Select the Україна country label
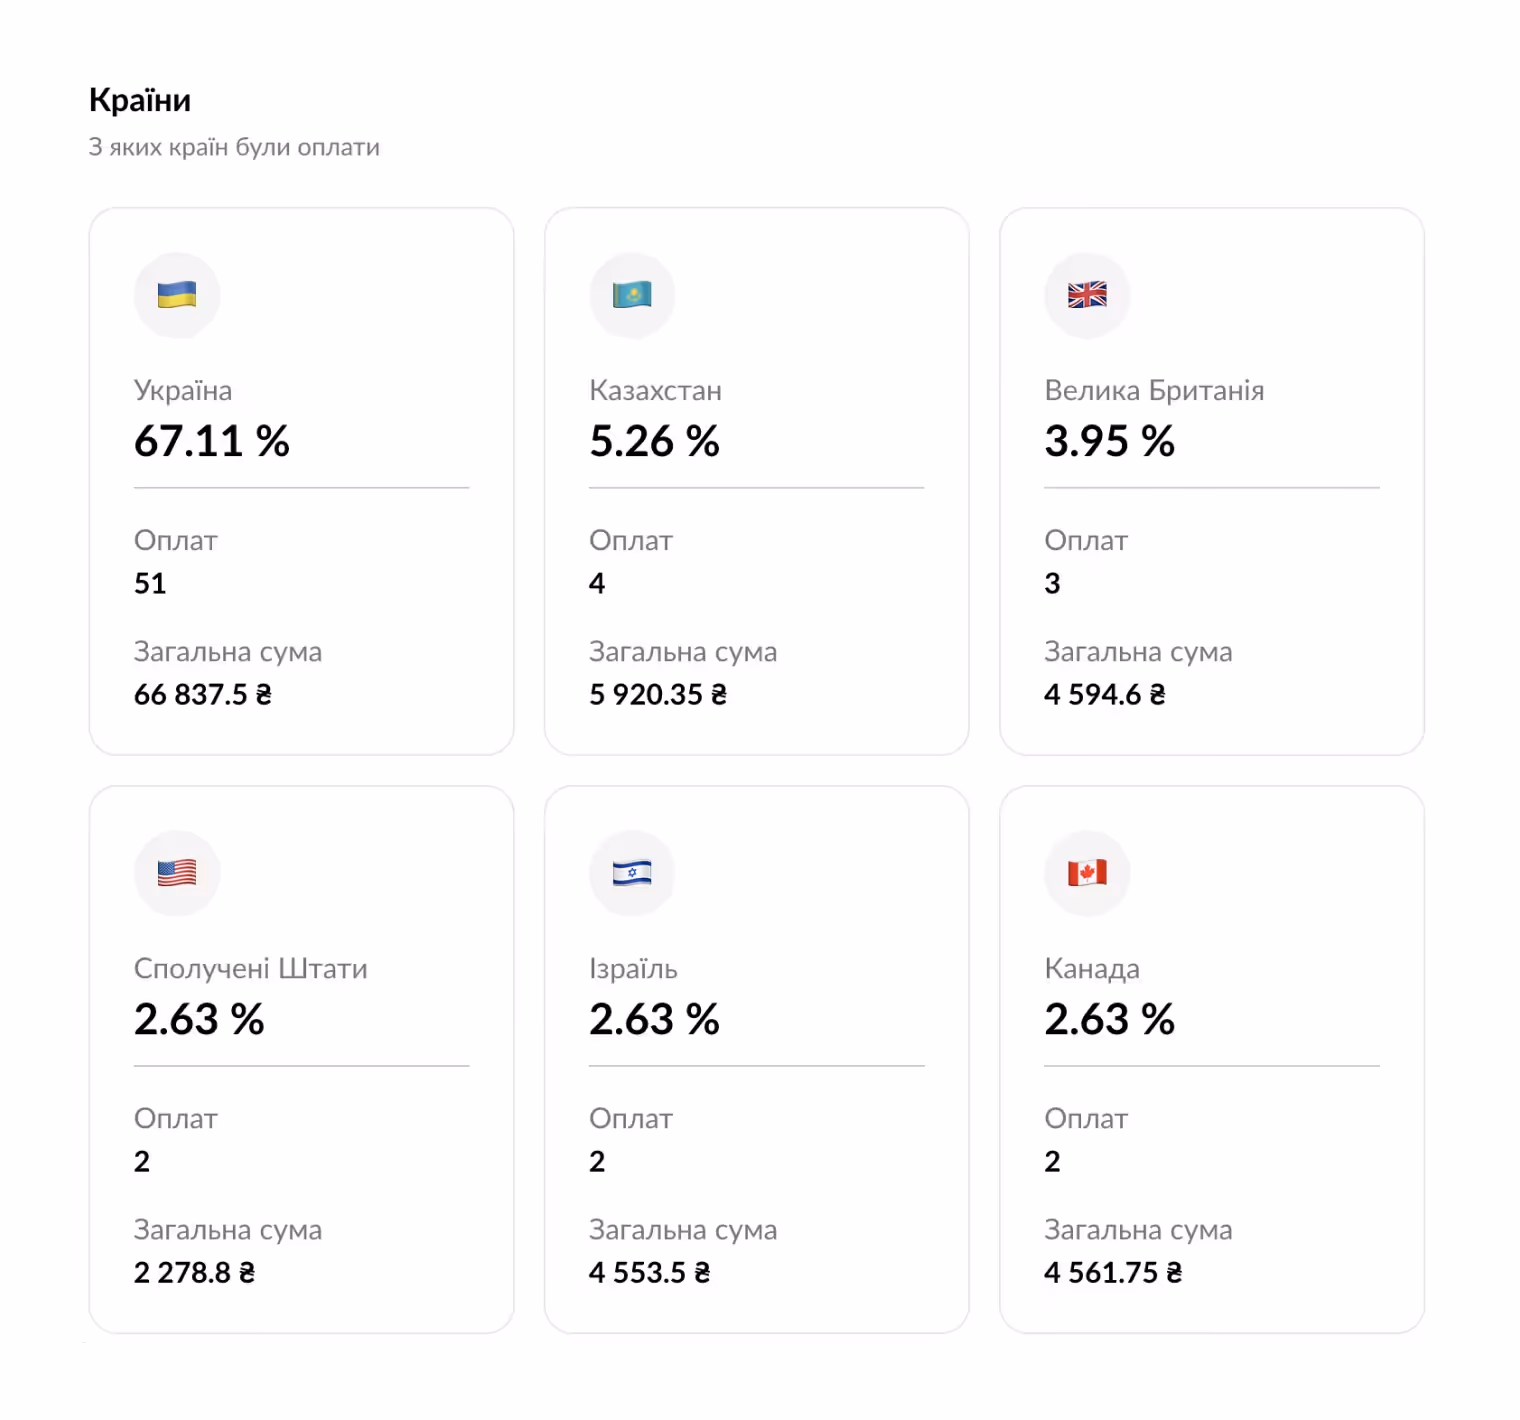The image size is (1520, 1420). [183, 390]
